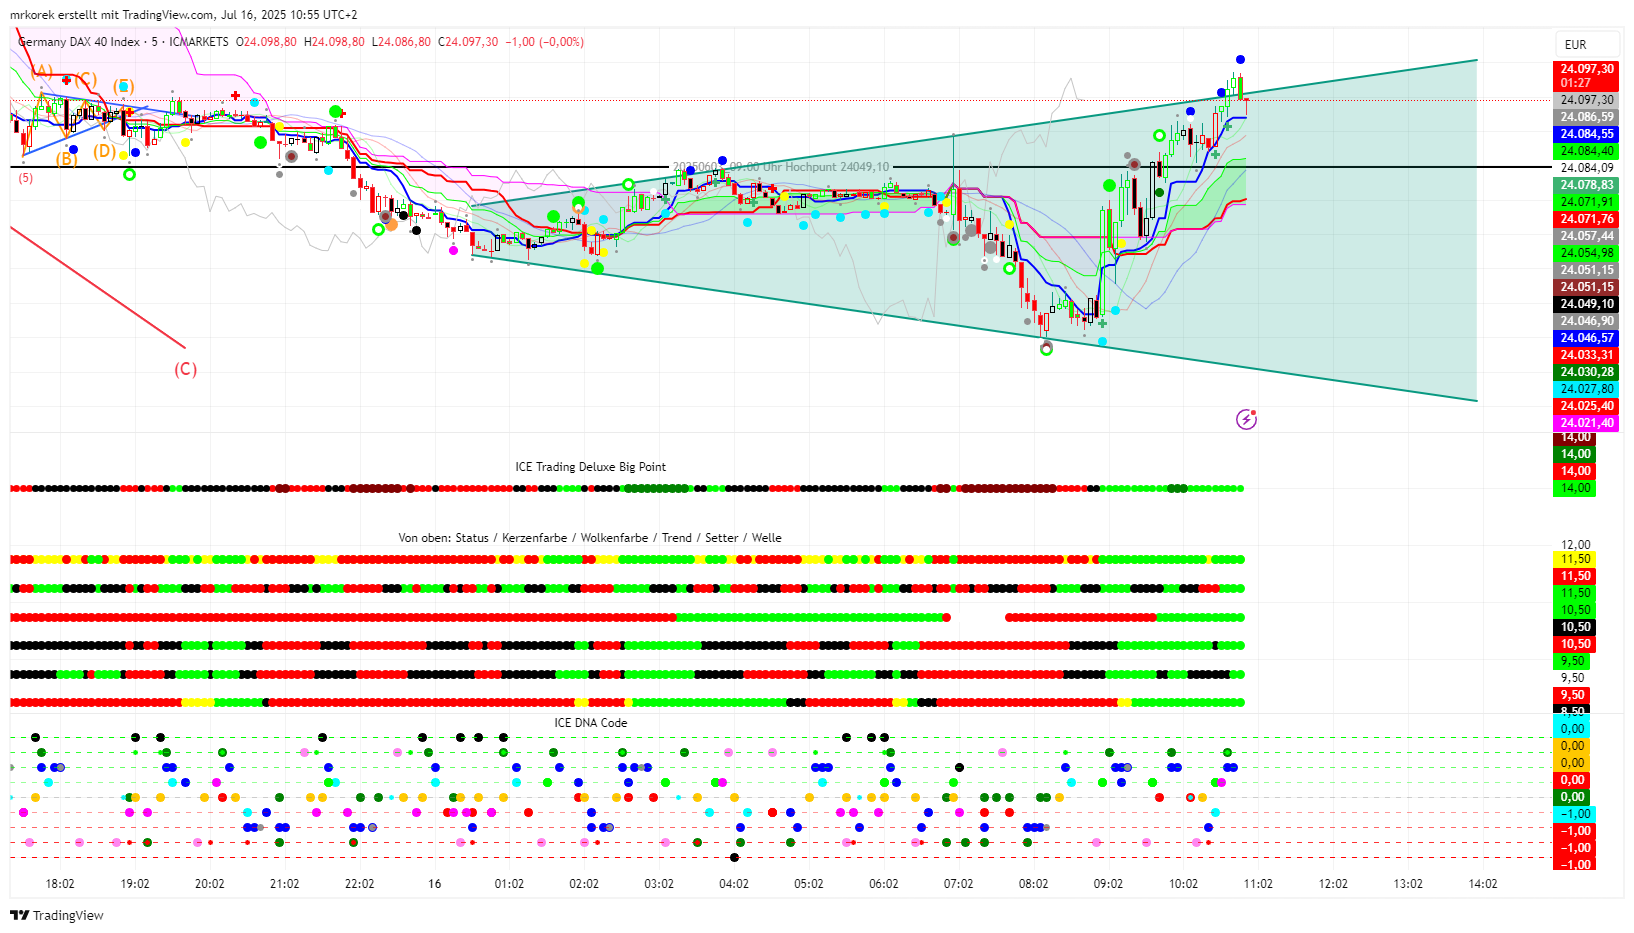Click the orange (A) wave label
Screen dimensions: 1634x933
pos(41,71)
